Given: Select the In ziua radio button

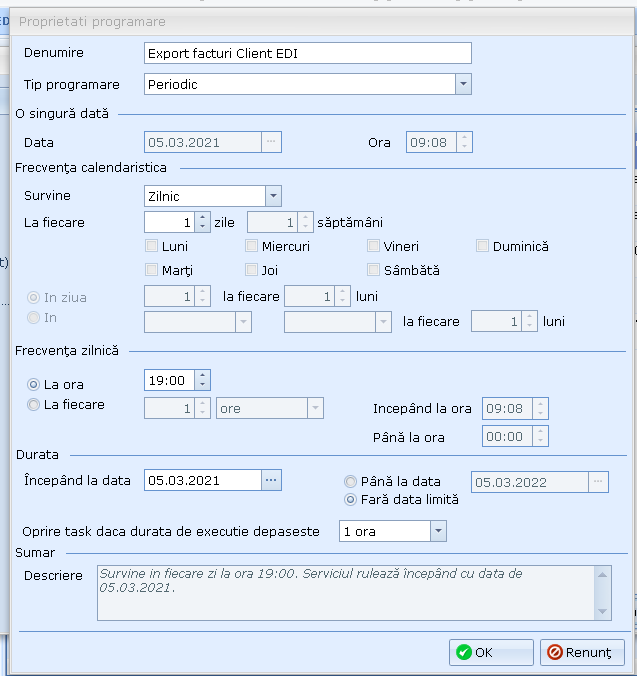Looking at the screenshot, I should point(33,297).
